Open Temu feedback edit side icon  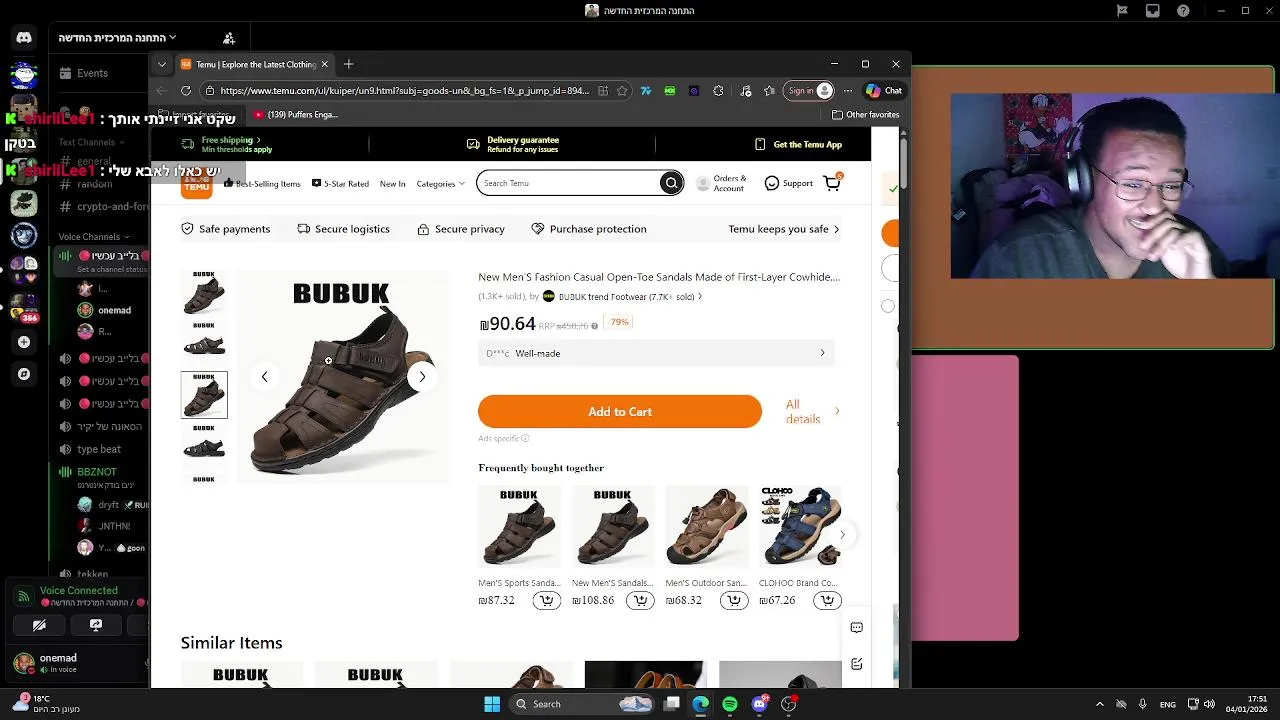click(x=857, y=664)
